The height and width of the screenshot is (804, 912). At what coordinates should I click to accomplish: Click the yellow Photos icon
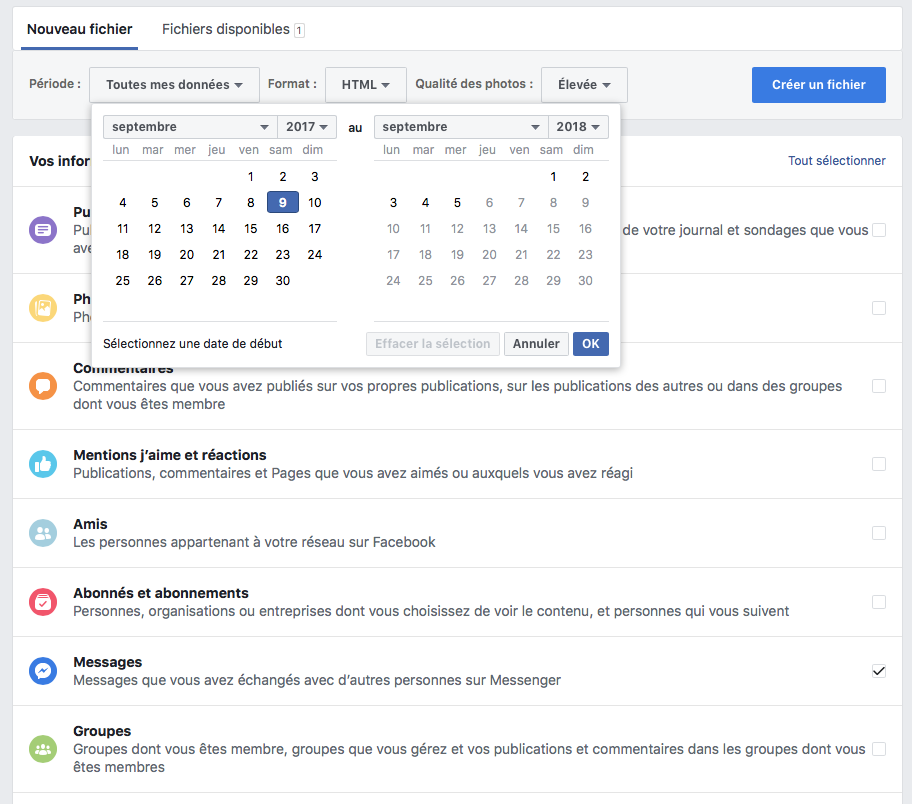(x=43, y=308)
